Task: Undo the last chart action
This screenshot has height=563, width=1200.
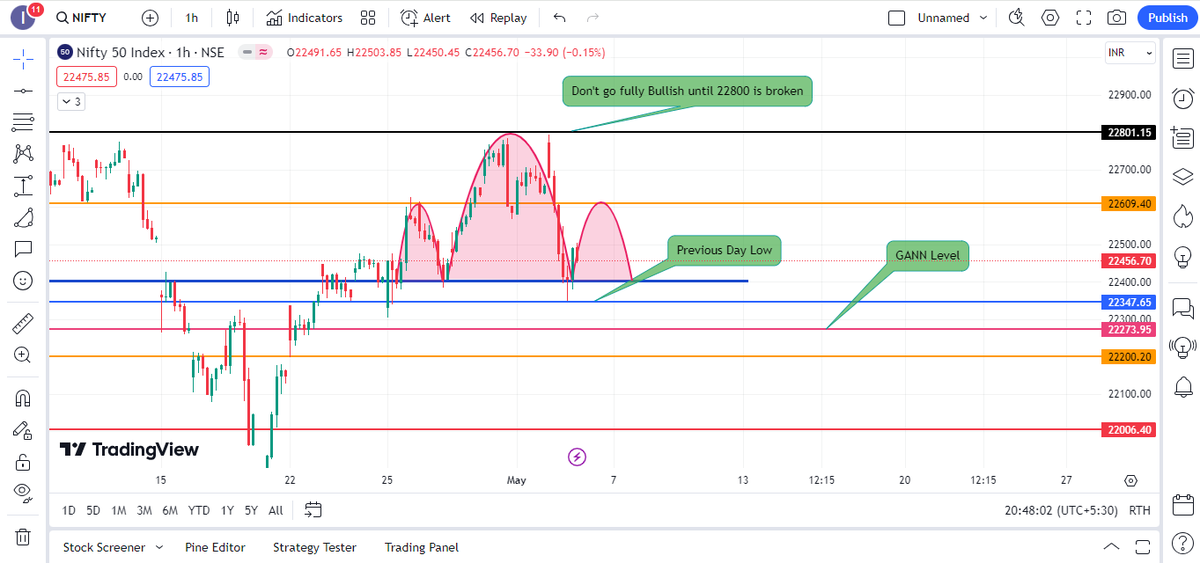Action: tap(559, 17)
